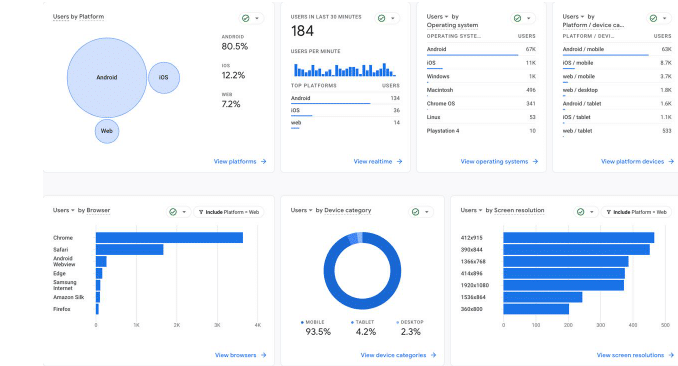Select the Windows row in Operating system table
This screenshot has width=678, height=366.
481,77
